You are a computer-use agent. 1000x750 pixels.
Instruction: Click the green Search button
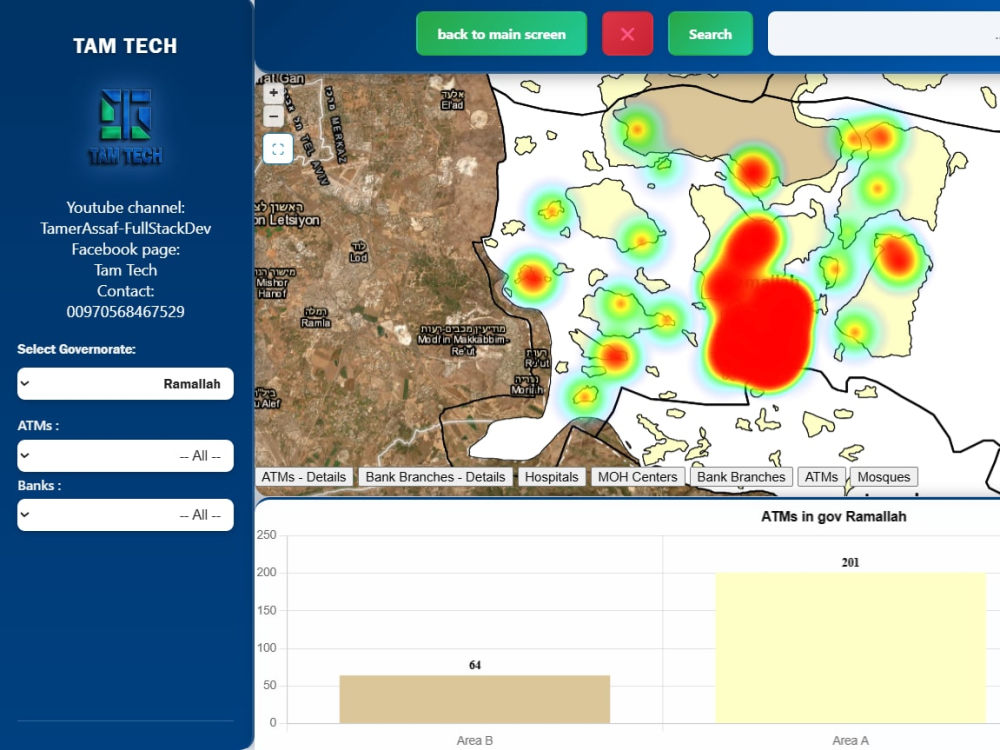click(x=710, y=34)
